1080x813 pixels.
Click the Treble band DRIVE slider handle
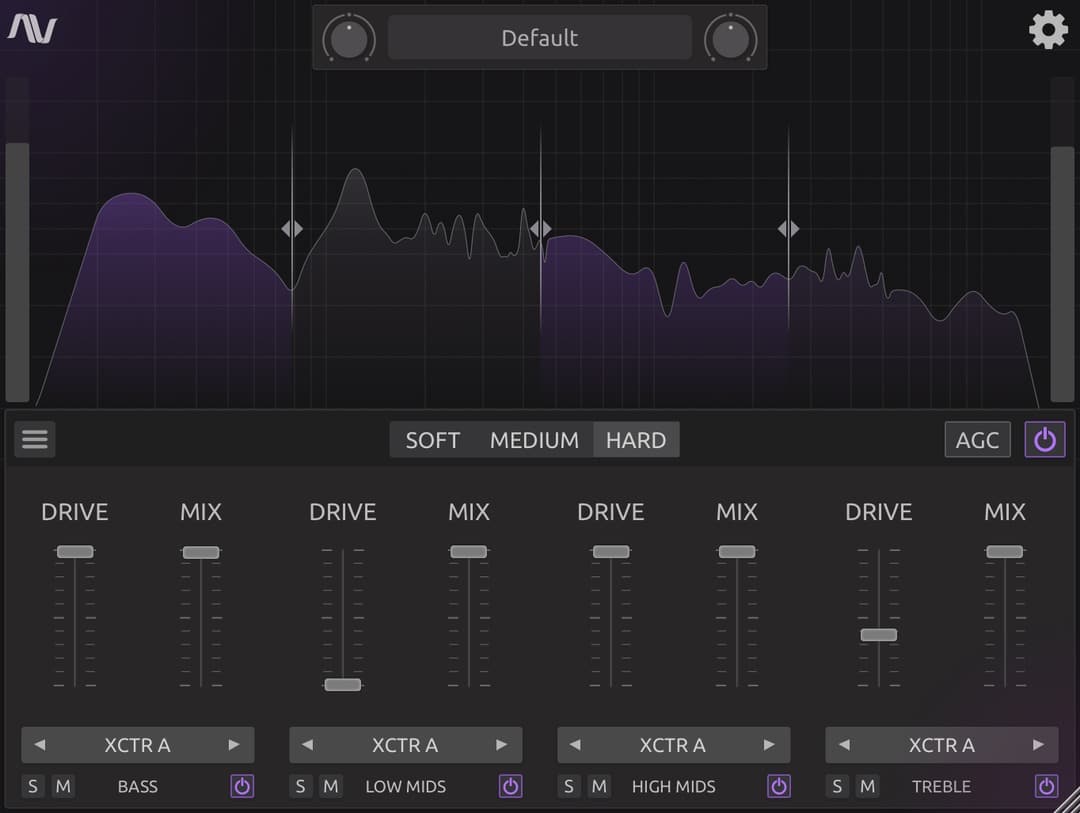click(878, 634)
